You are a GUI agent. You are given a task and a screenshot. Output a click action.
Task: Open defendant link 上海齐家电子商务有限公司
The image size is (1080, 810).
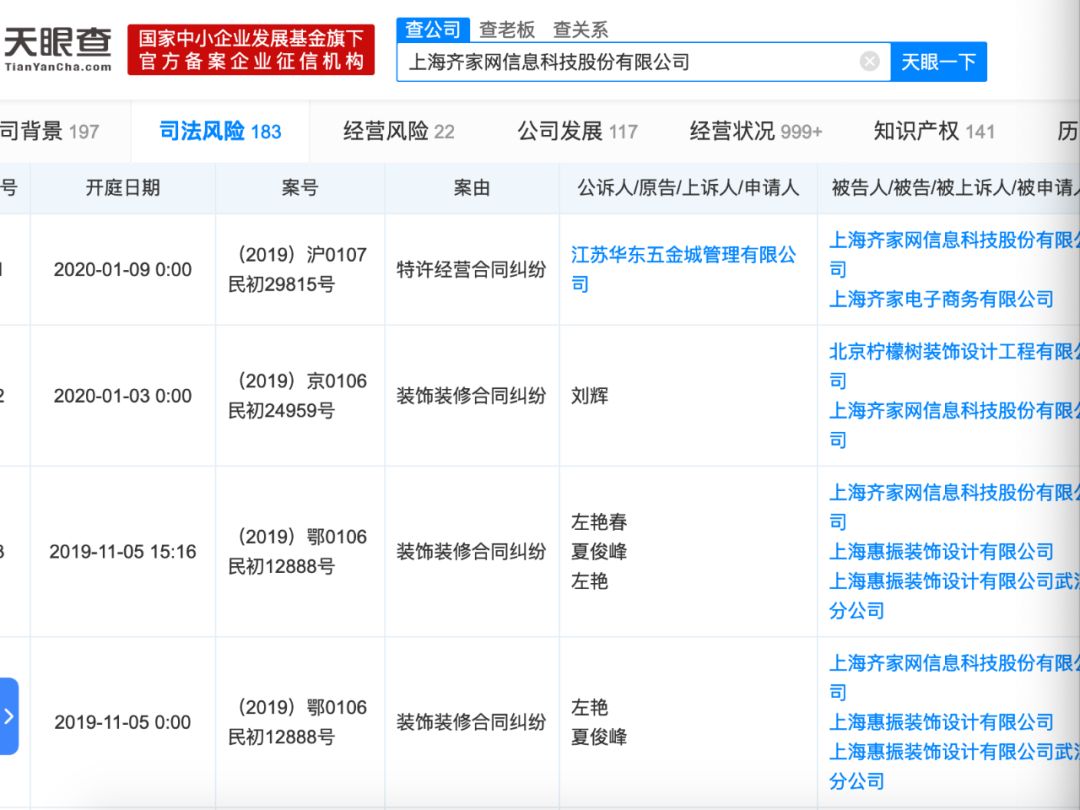941,299
